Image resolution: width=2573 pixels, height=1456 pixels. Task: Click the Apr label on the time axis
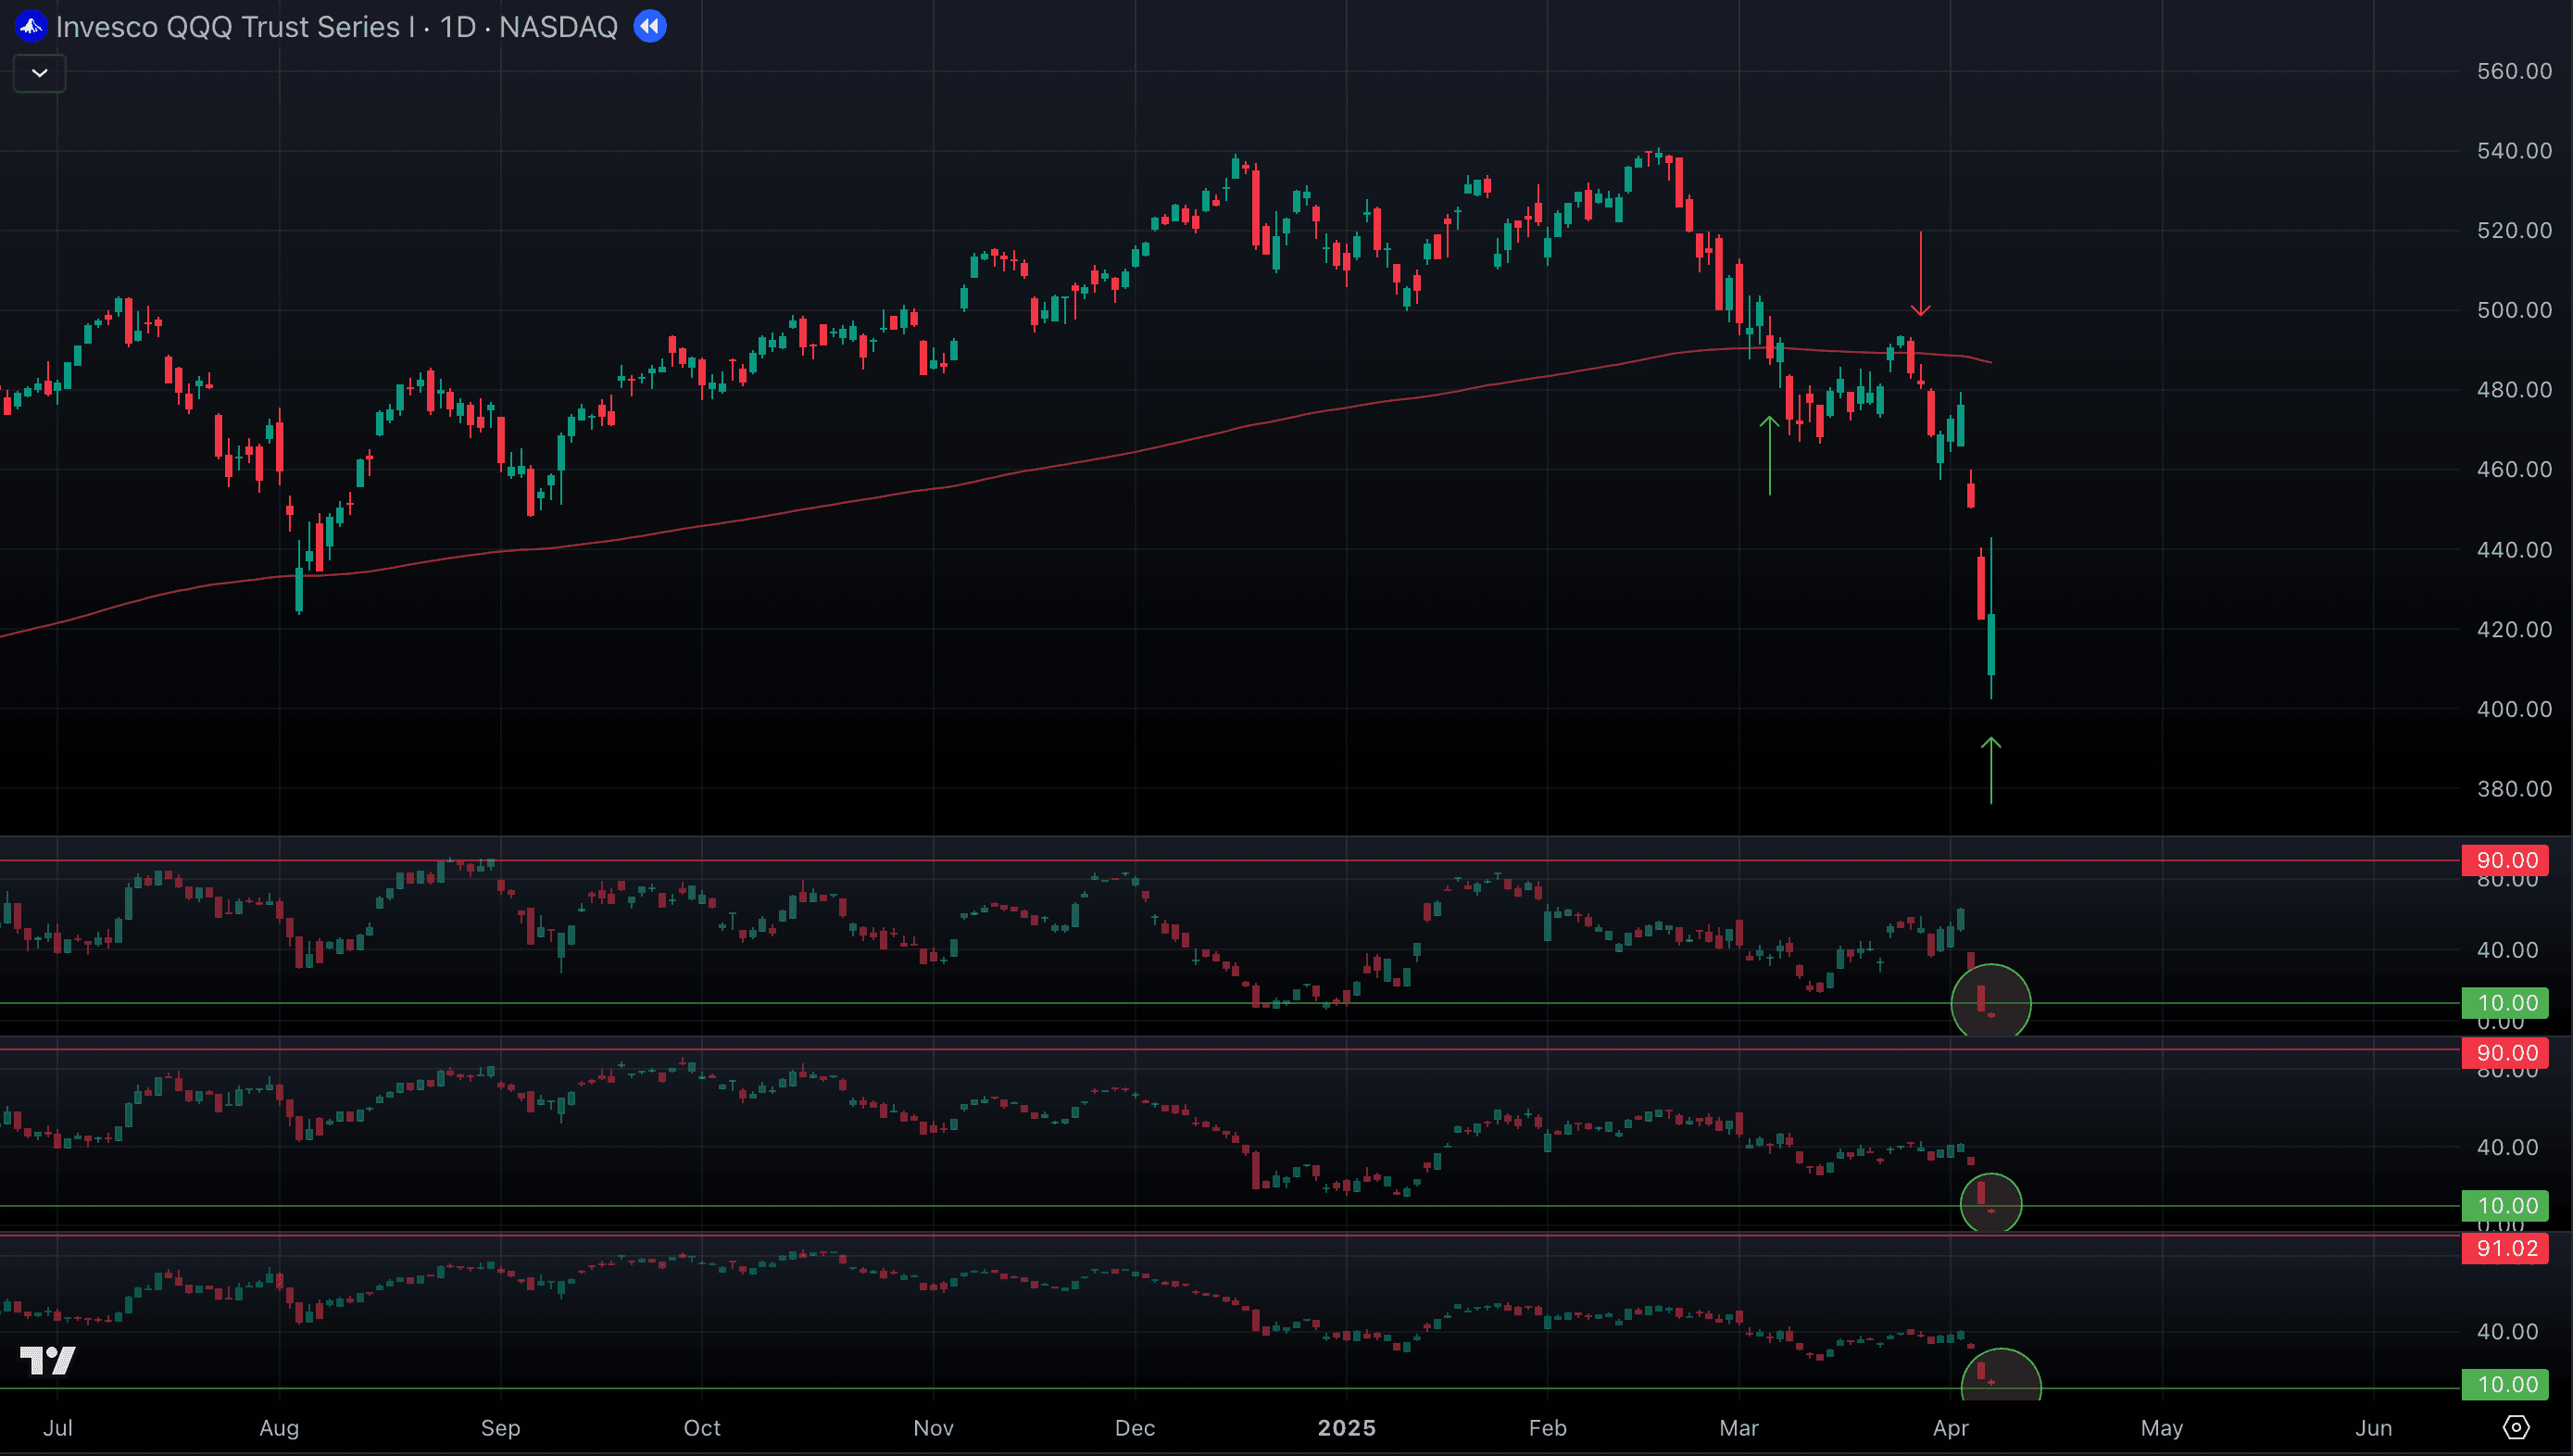pos(1950,1427)
